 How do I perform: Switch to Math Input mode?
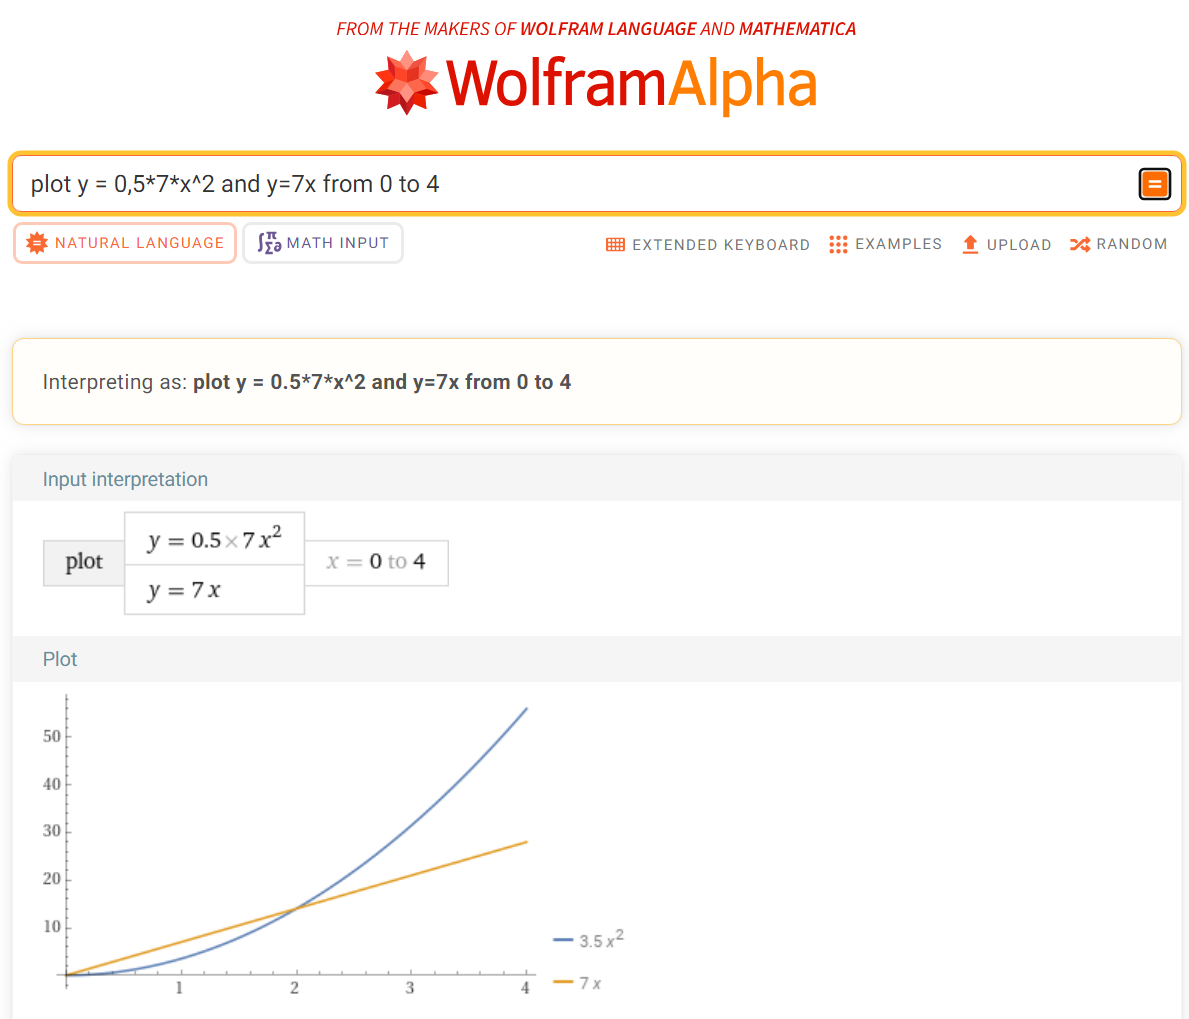click(322, 243)
